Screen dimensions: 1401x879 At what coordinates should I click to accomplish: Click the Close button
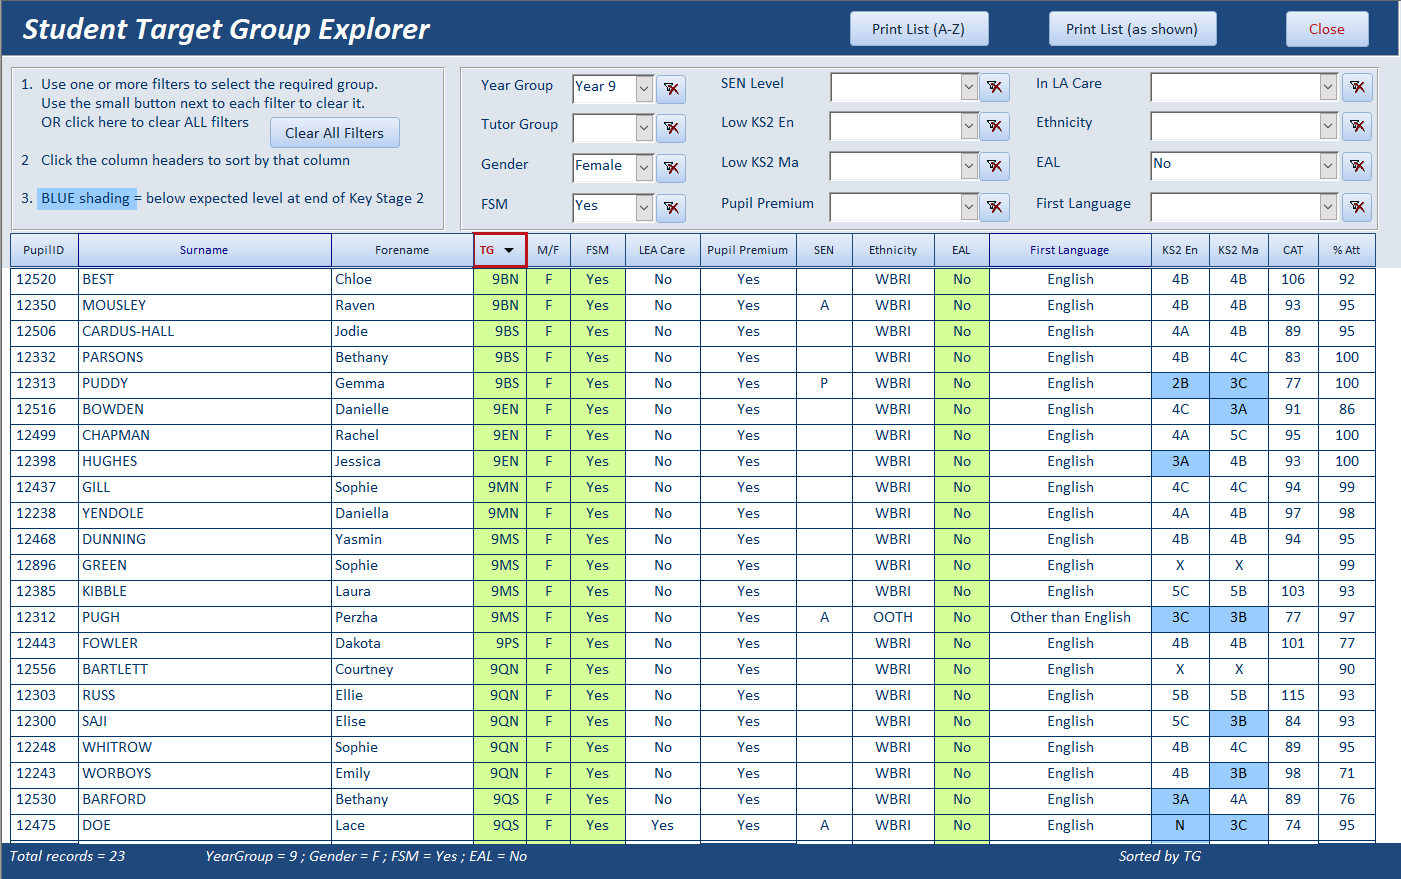coord(1327,29)
